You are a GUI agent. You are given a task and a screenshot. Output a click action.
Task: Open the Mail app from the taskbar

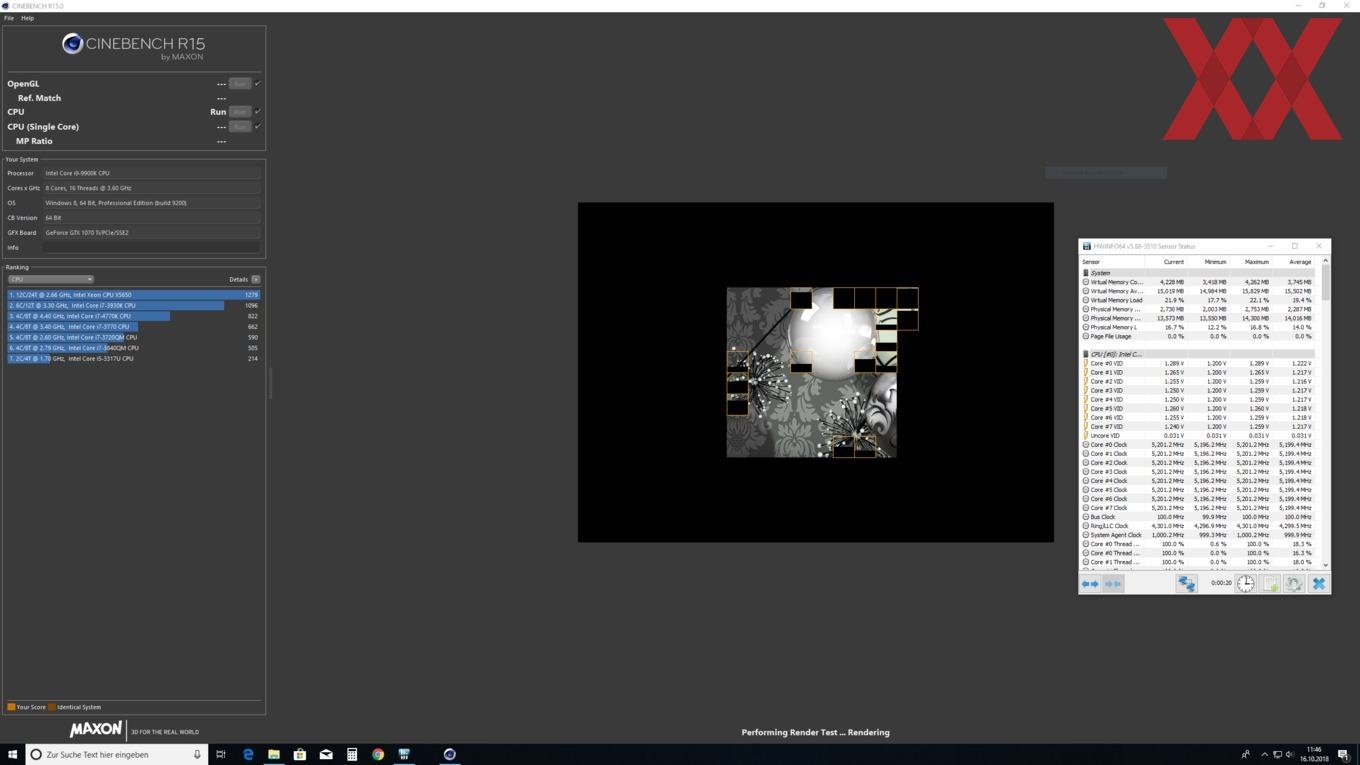(326, 754)
